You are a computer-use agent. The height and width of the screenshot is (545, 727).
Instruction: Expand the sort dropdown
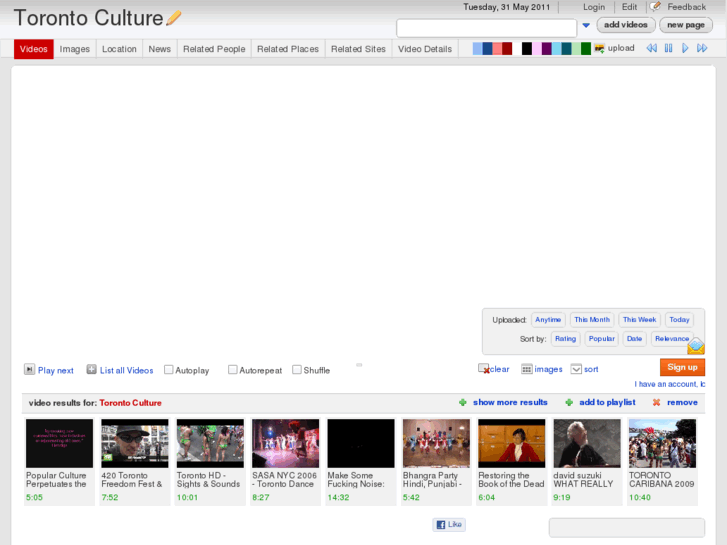[x=576, y=369]
